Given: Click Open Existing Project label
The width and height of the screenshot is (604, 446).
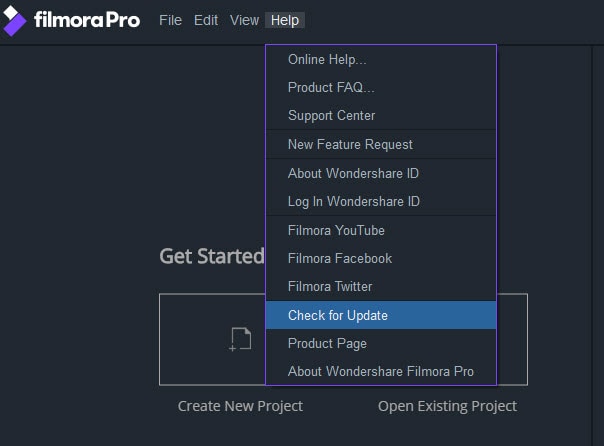Looking at the screenshot, I should (447, 406).
